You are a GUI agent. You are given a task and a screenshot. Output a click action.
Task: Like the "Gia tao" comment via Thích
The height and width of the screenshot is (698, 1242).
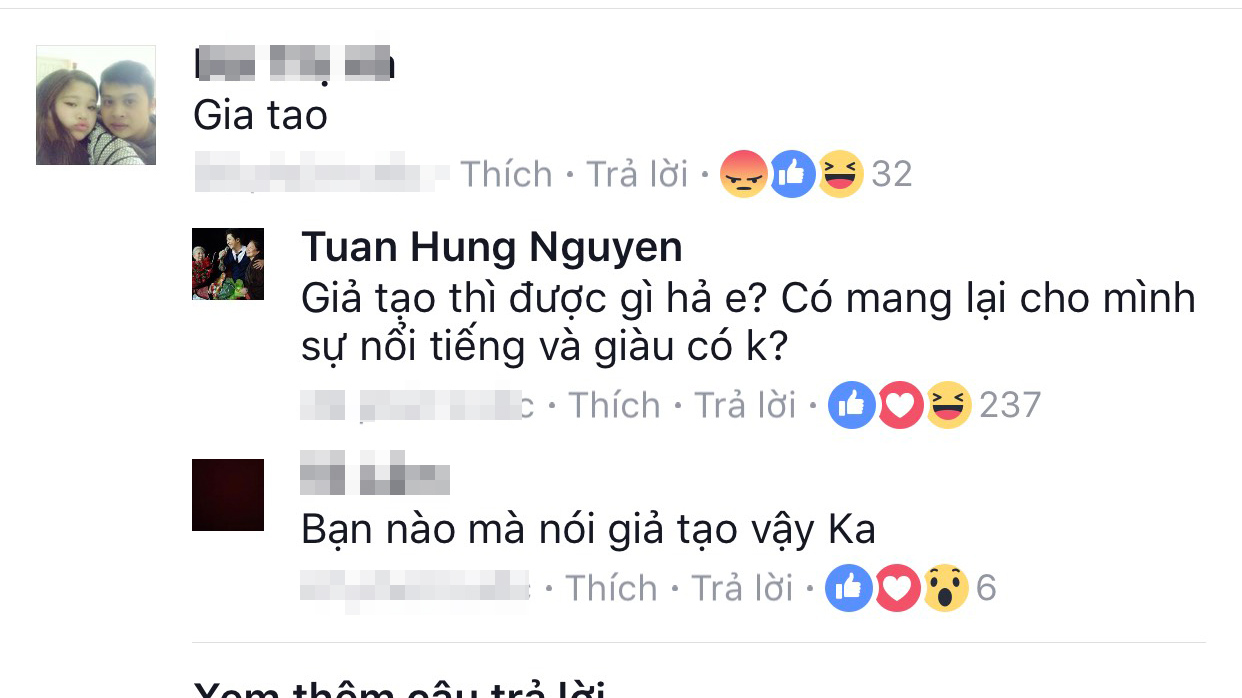pyautogui.click(x=506, y=174)
